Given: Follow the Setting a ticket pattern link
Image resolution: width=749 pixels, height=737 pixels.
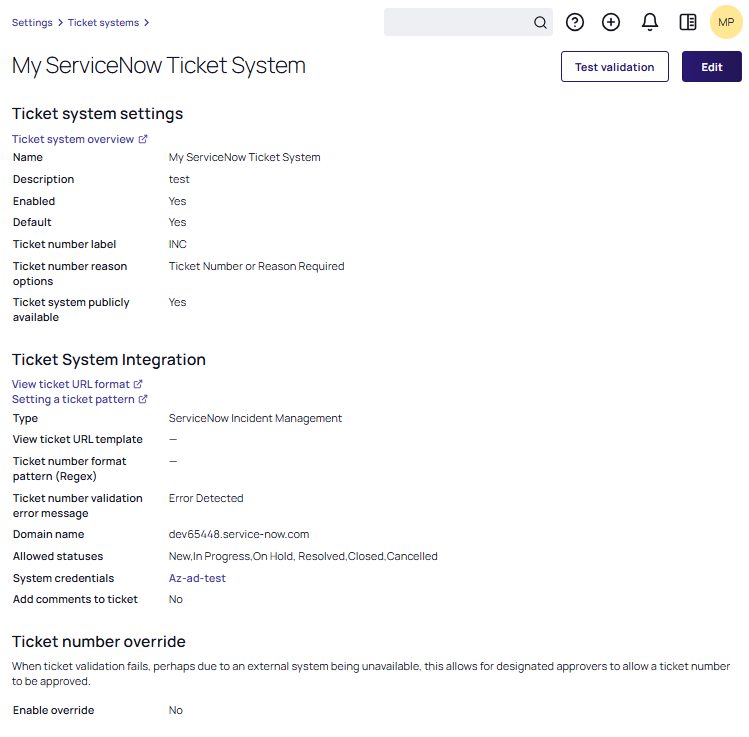Looking at the screenshot, I should tap(72, 399).
